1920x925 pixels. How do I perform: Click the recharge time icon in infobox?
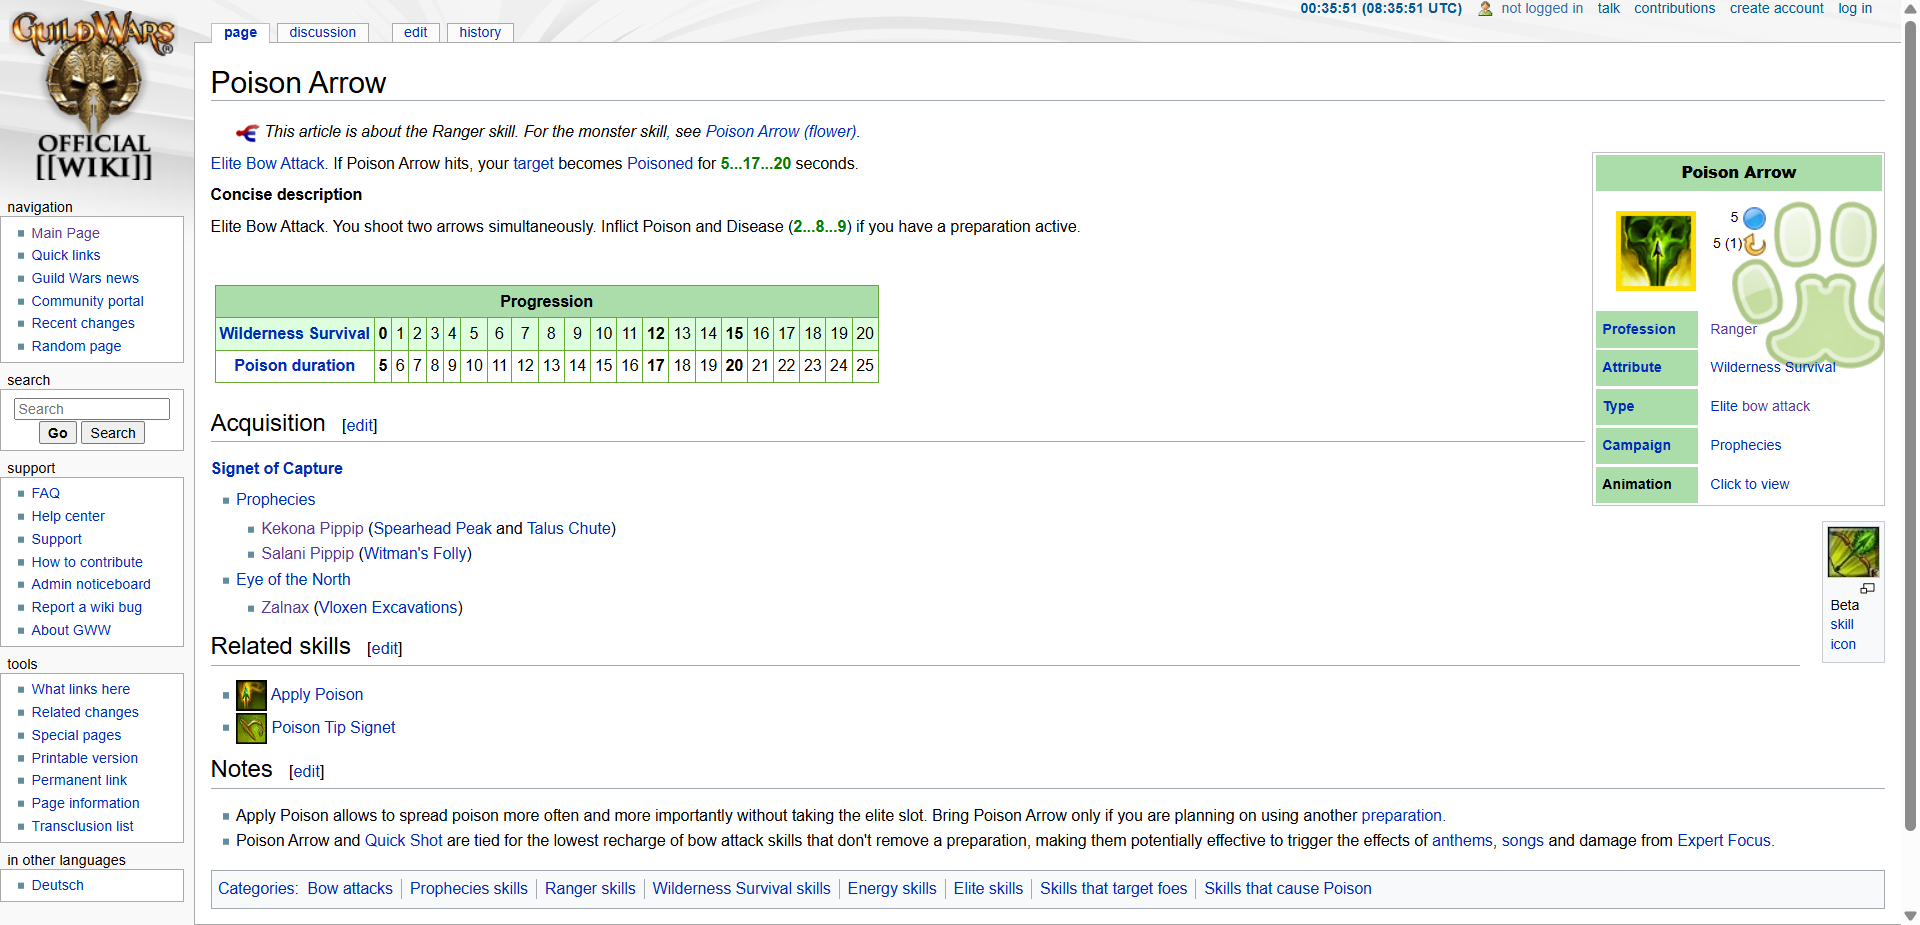tap(1755, 244)
